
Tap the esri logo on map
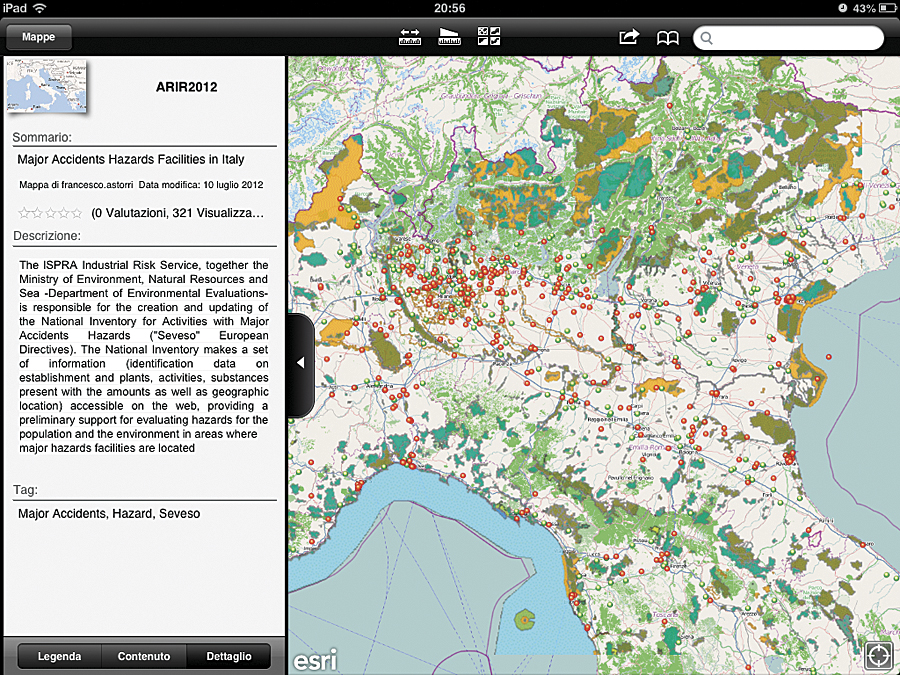315,660
